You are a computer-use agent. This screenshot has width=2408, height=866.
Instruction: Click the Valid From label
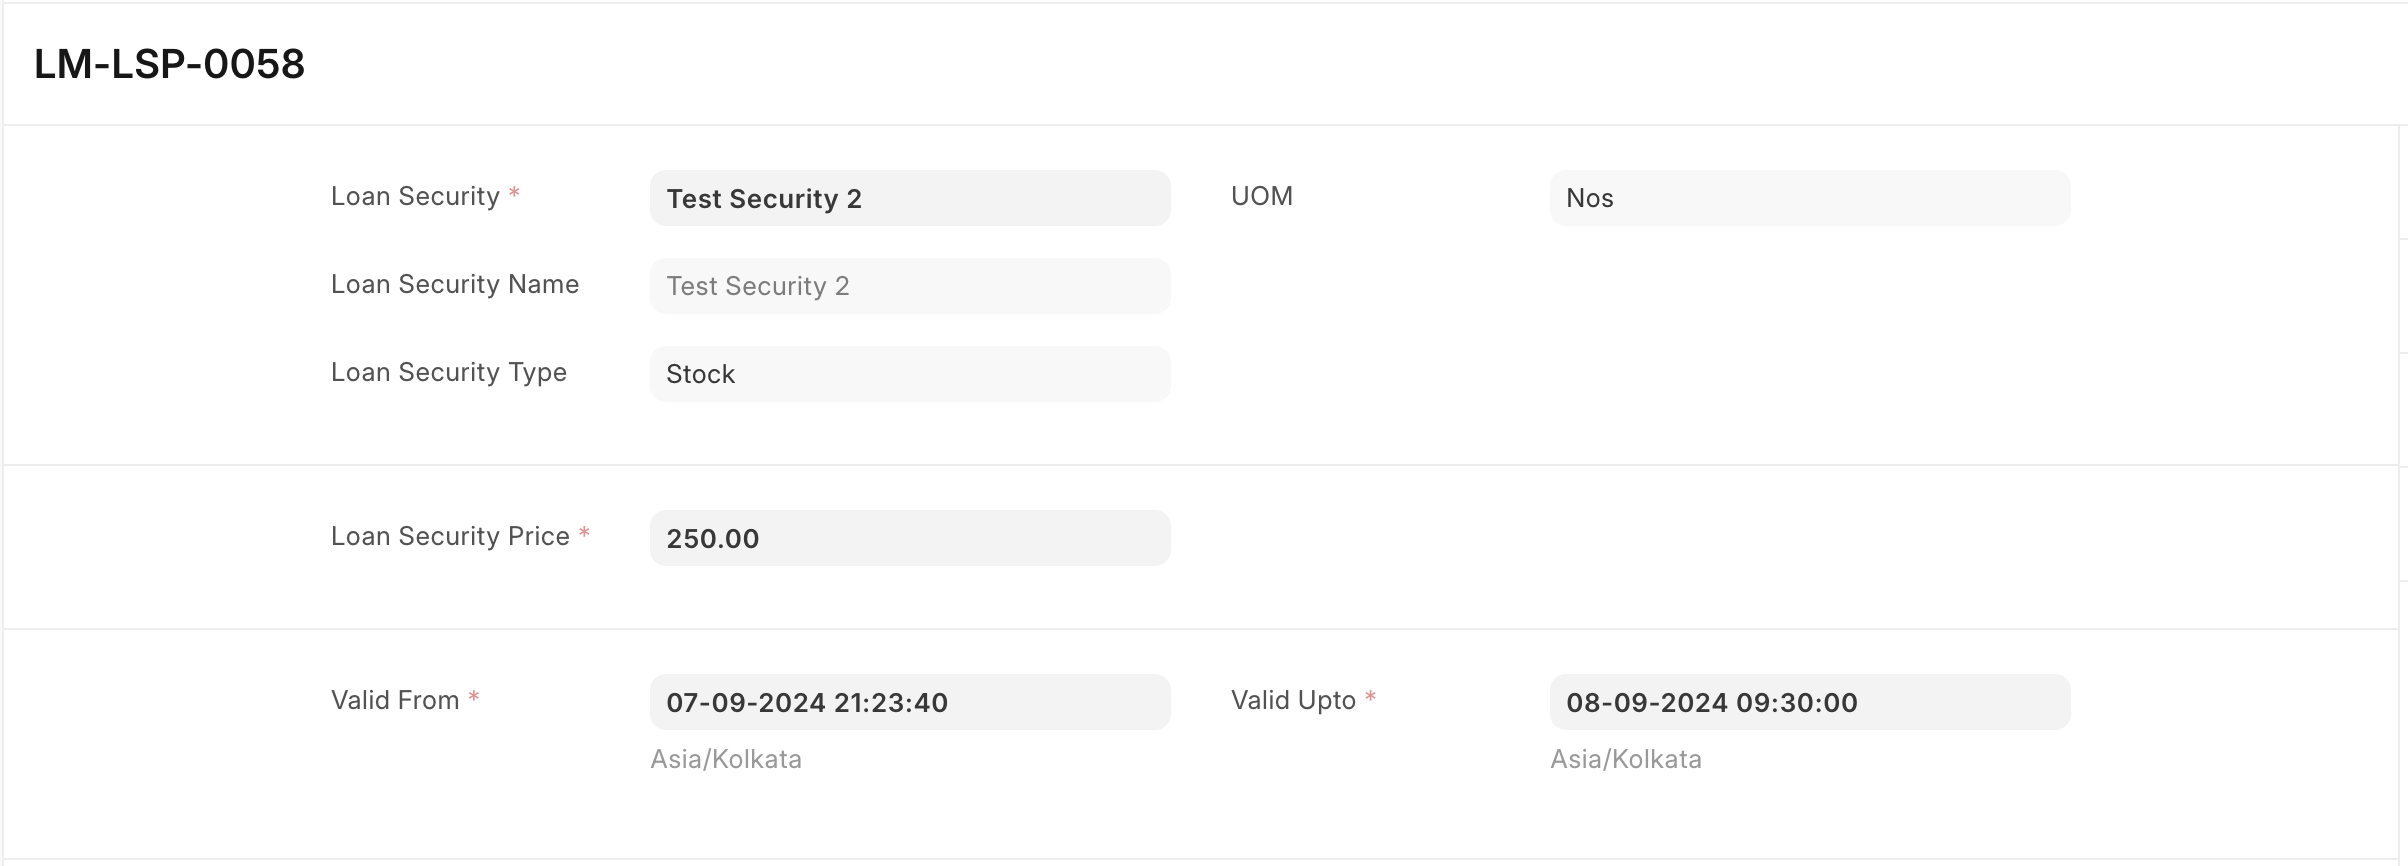pyautogui.click(x=395, y=701)
